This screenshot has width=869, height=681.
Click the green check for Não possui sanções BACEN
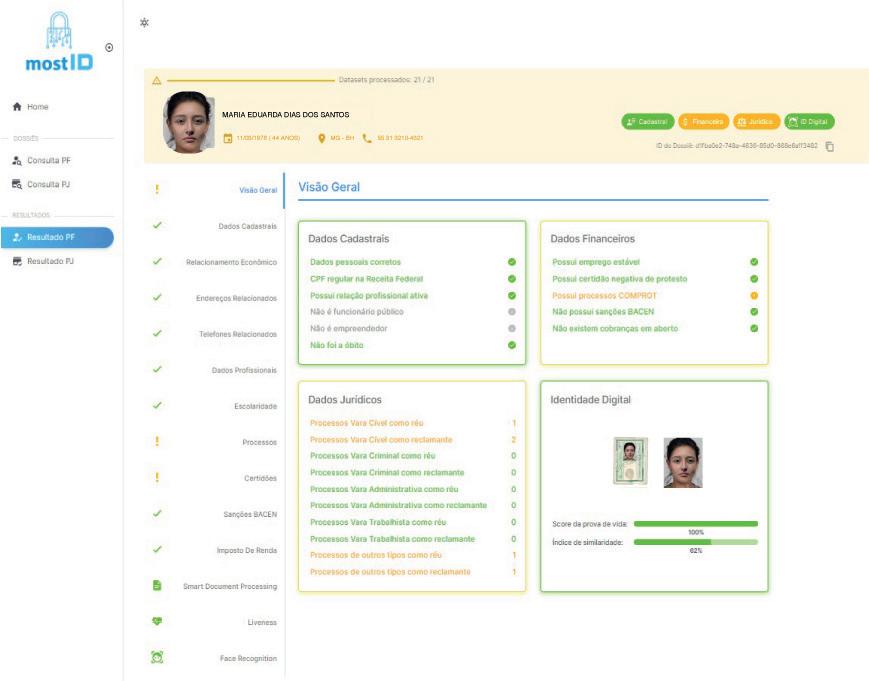(x=754, y=312)
